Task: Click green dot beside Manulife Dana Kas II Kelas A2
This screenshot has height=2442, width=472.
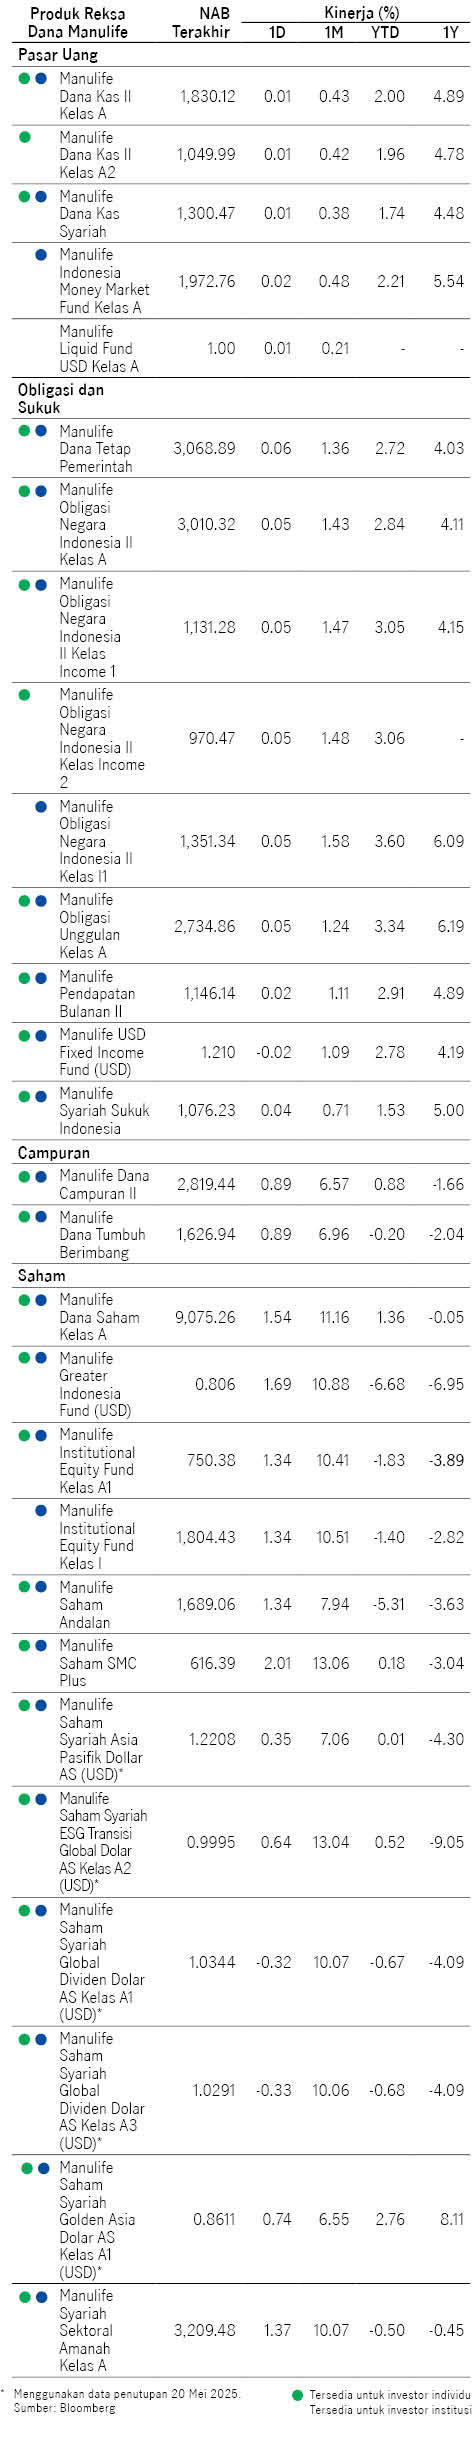Action: (x=25, y=137)
